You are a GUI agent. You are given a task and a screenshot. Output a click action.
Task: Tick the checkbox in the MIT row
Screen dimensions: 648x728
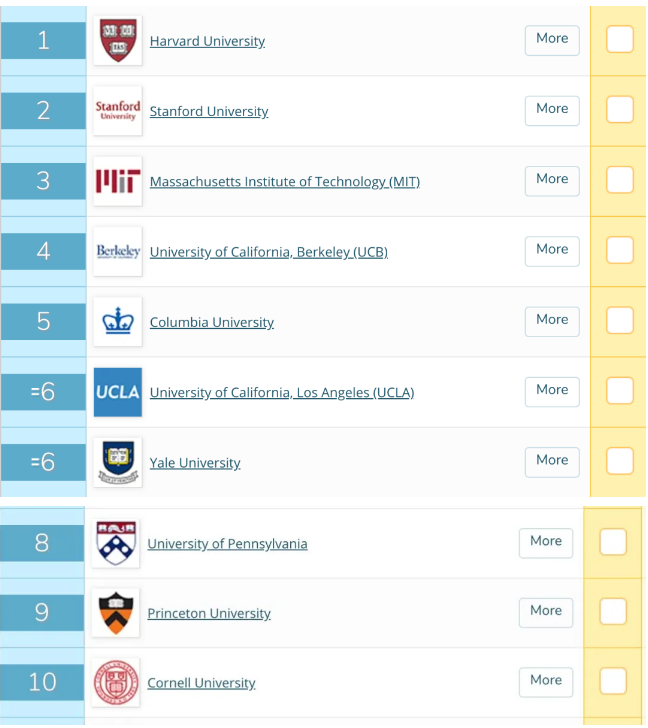point(620,179)
